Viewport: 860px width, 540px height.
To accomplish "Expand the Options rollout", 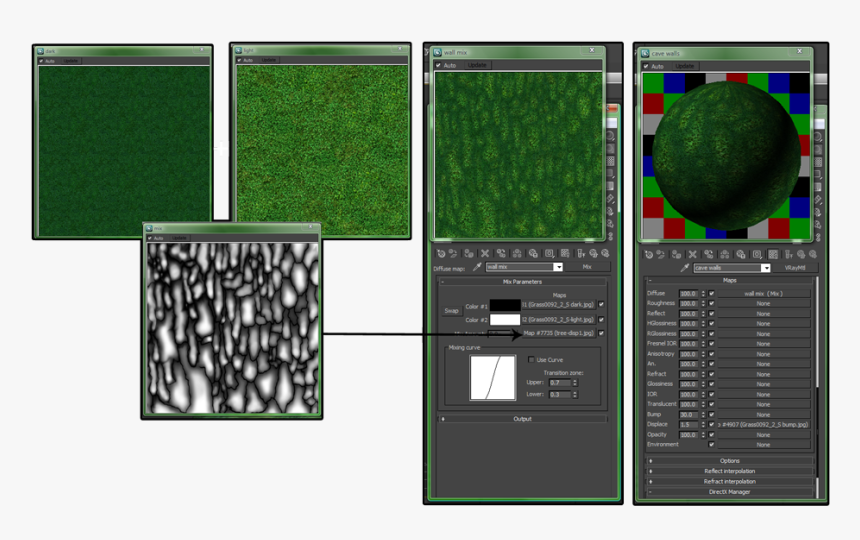I will click(729, 461).
